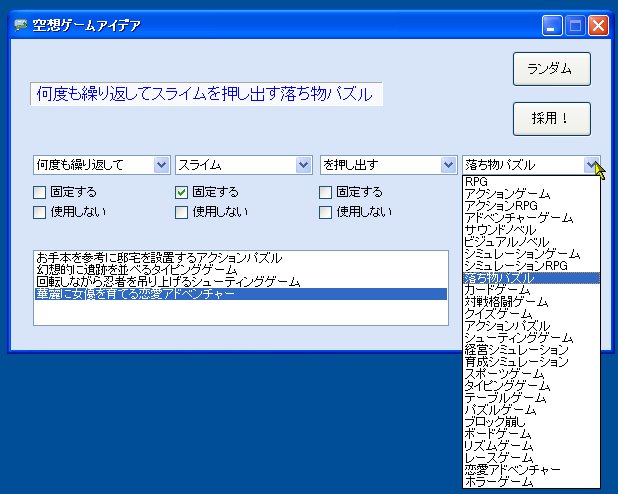Viewport: 618px width, 494px height.
Task: Check 使用しない under 何度も繰り返して
Action: point(39,212)
